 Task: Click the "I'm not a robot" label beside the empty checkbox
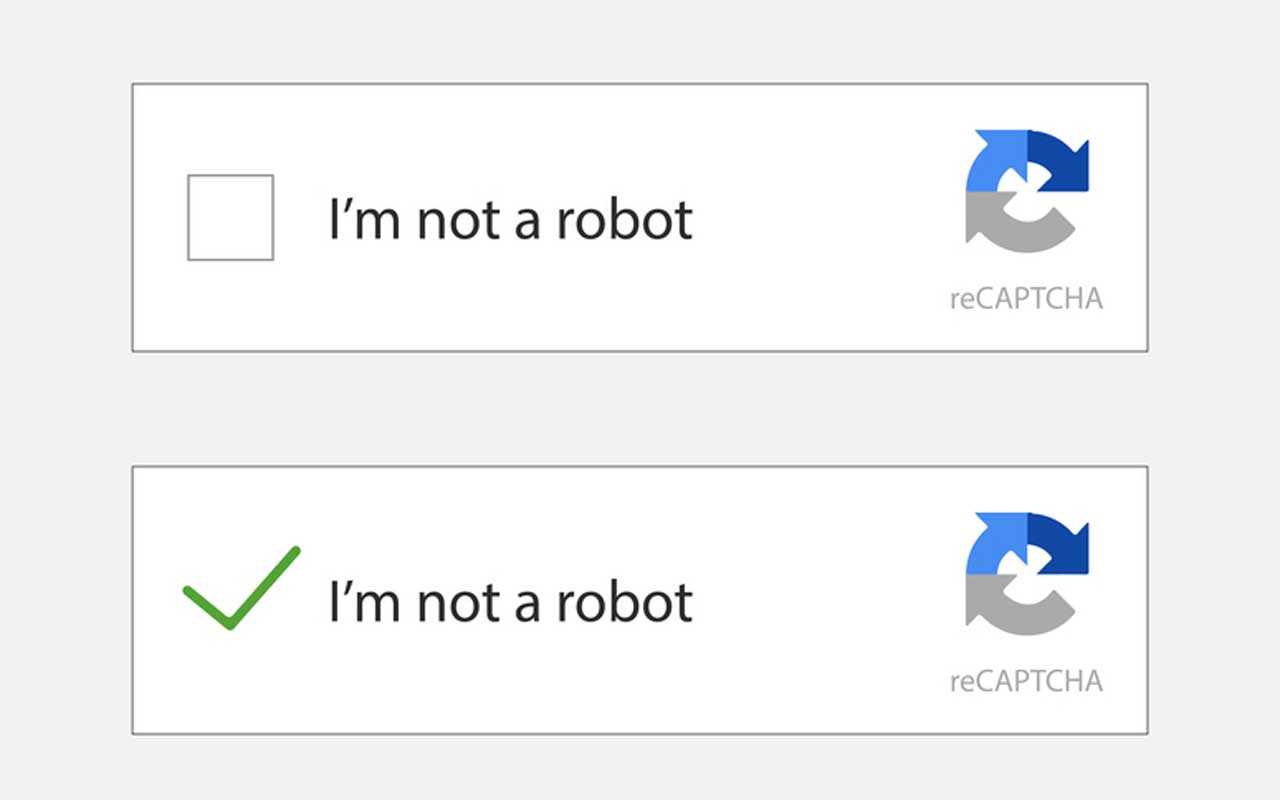tap(511, 219)
